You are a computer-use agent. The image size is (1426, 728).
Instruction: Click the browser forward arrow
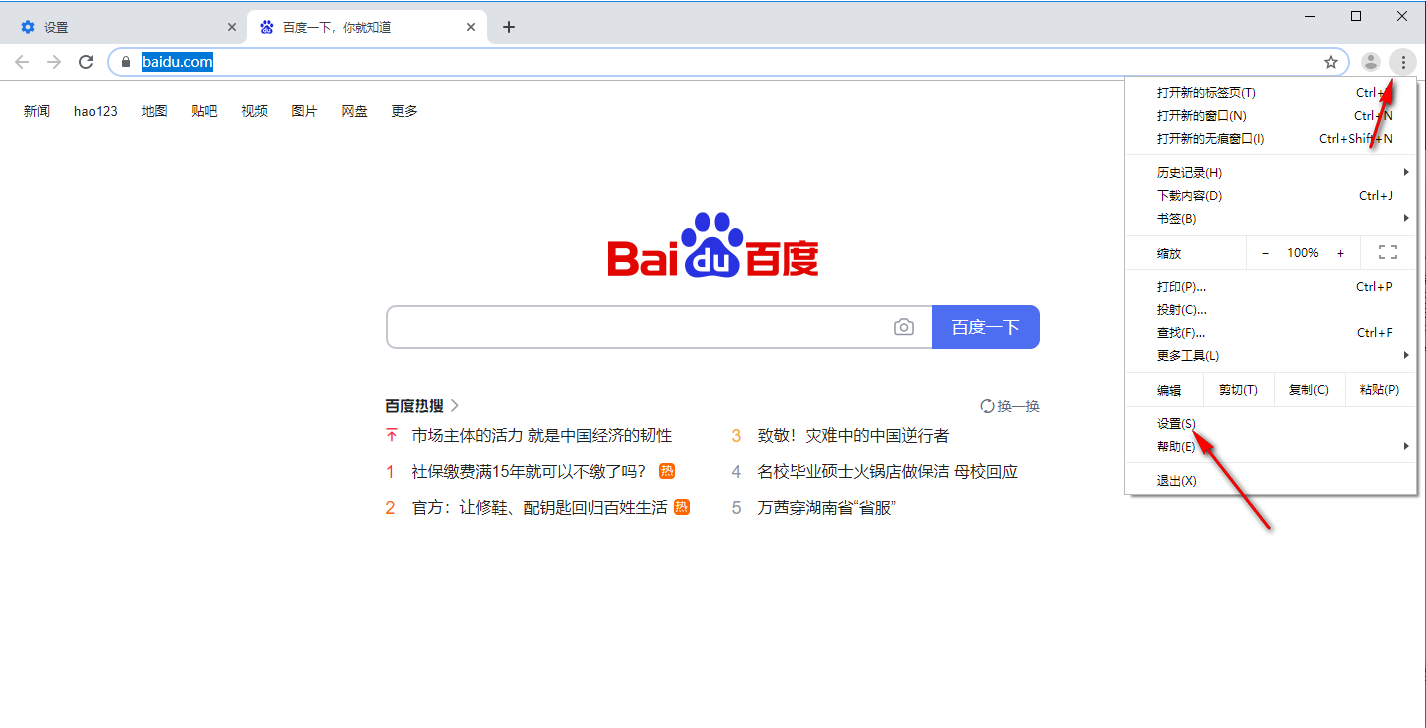[x=54, y=62]
